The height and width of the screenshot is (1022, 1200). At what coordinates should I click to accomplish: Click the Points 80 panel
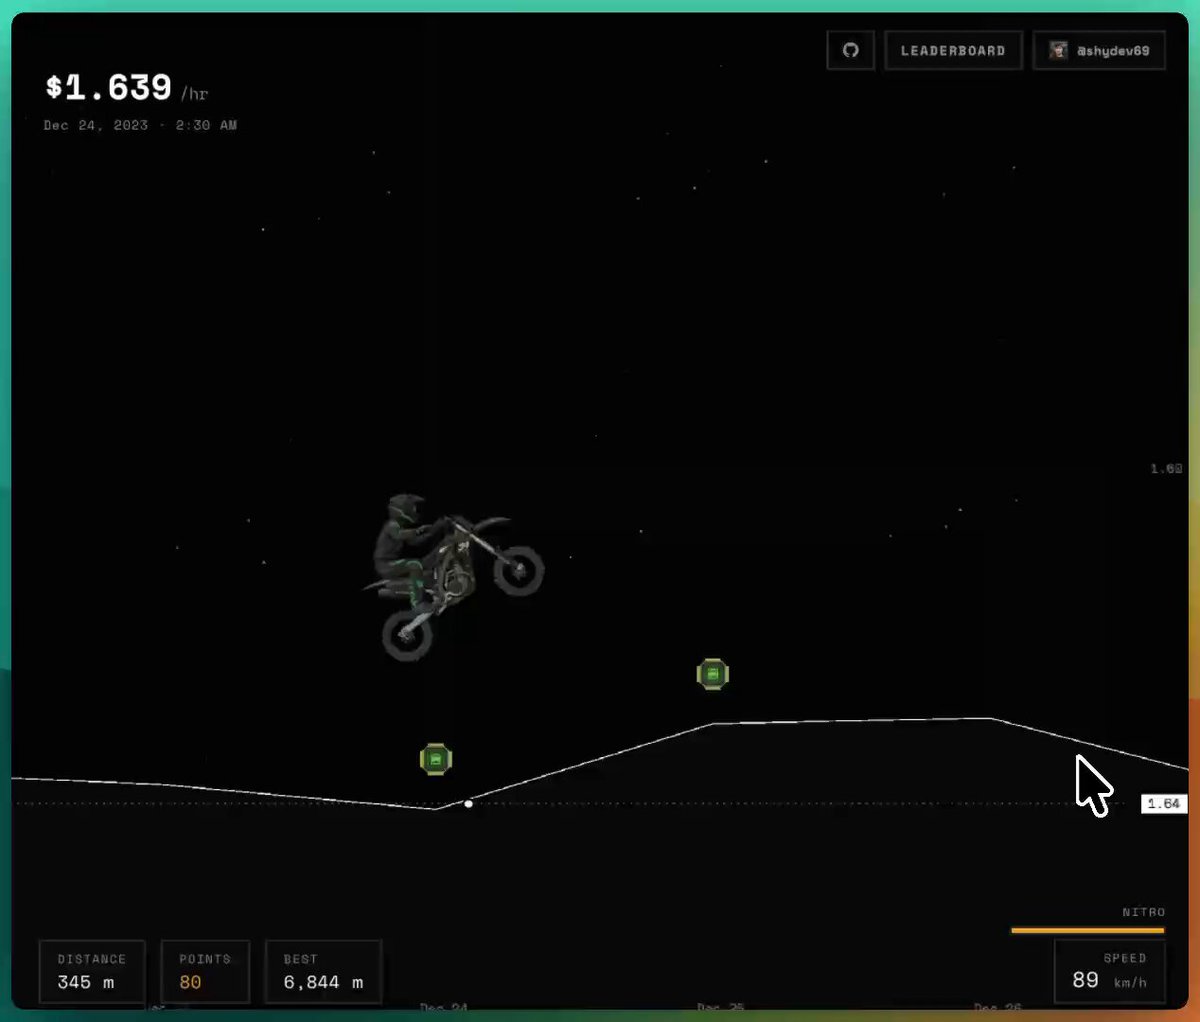tap(204, 971)
